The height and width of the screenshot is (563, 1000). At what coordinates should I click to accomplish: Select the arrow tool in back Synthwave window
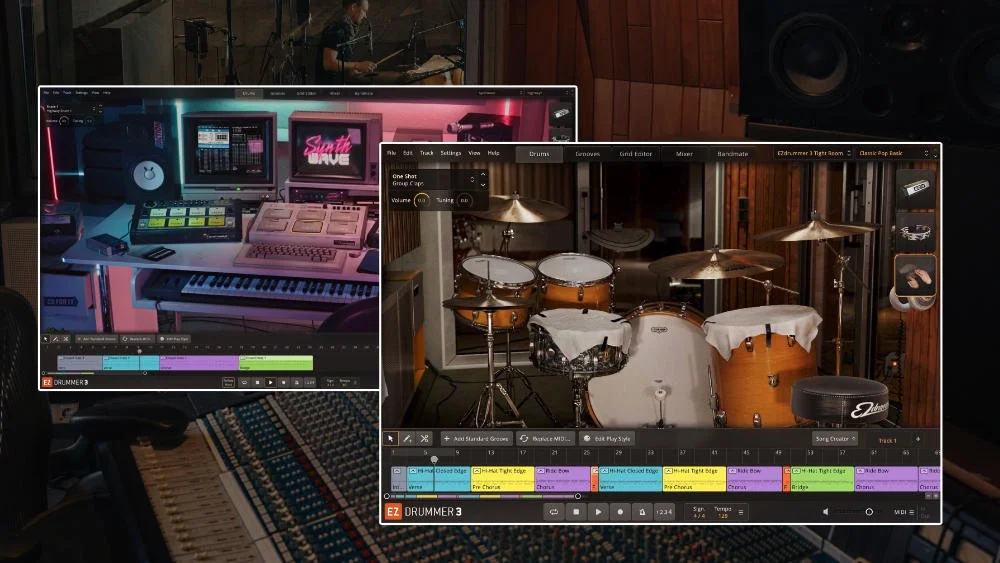click(x=46, y=339)
